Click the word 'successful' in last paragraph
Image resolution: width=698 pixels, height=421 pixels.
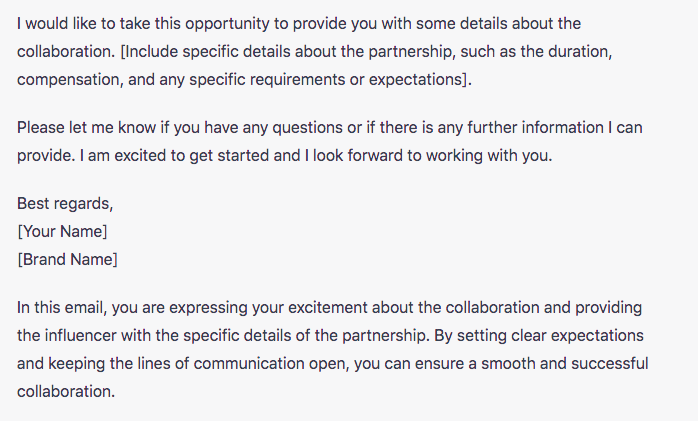[609, 364]
